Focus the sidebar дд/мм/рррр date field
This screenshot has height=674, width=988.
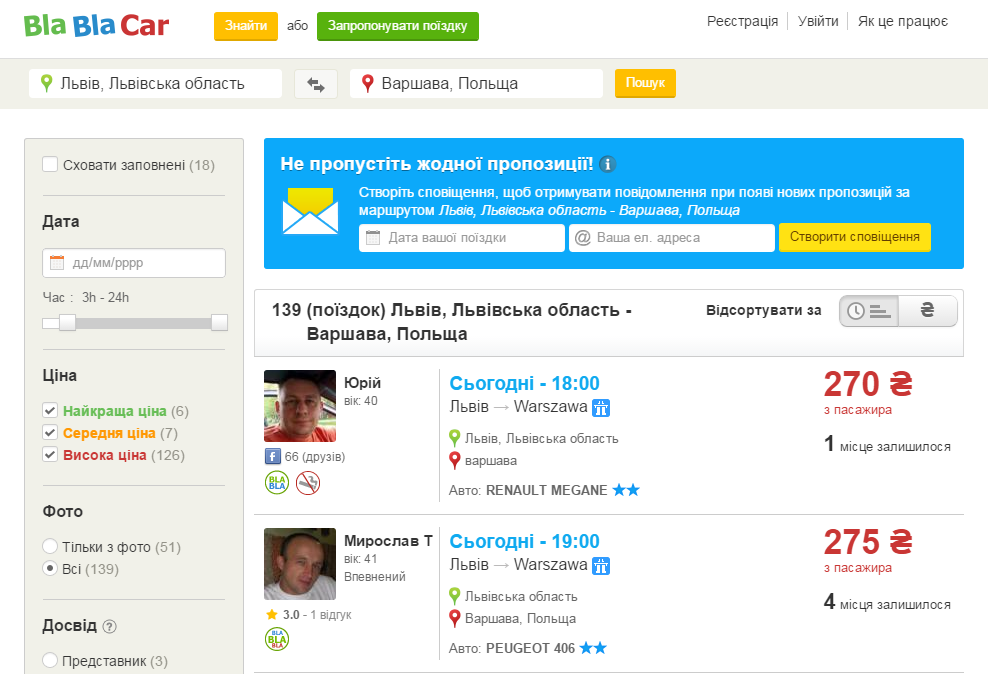(134, 263)
